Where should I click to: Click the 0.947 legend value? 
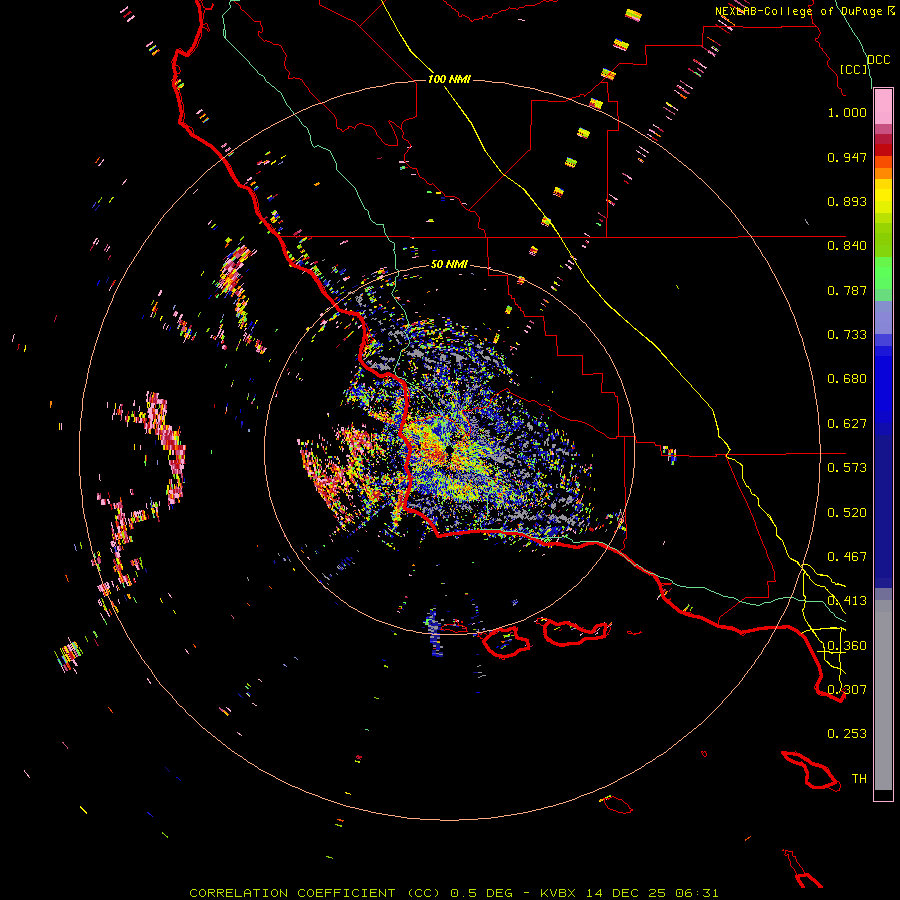click(x=847, y=157)
